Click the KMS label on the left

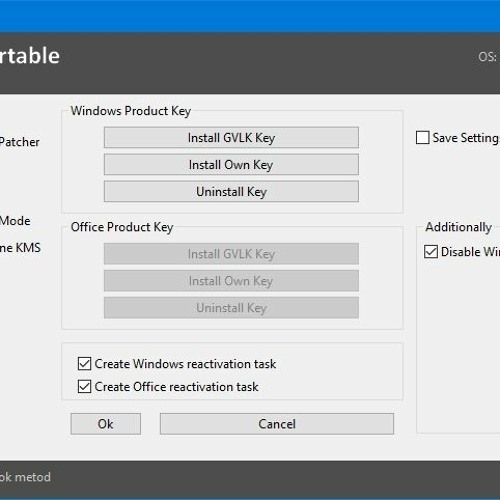coord(28,248)
